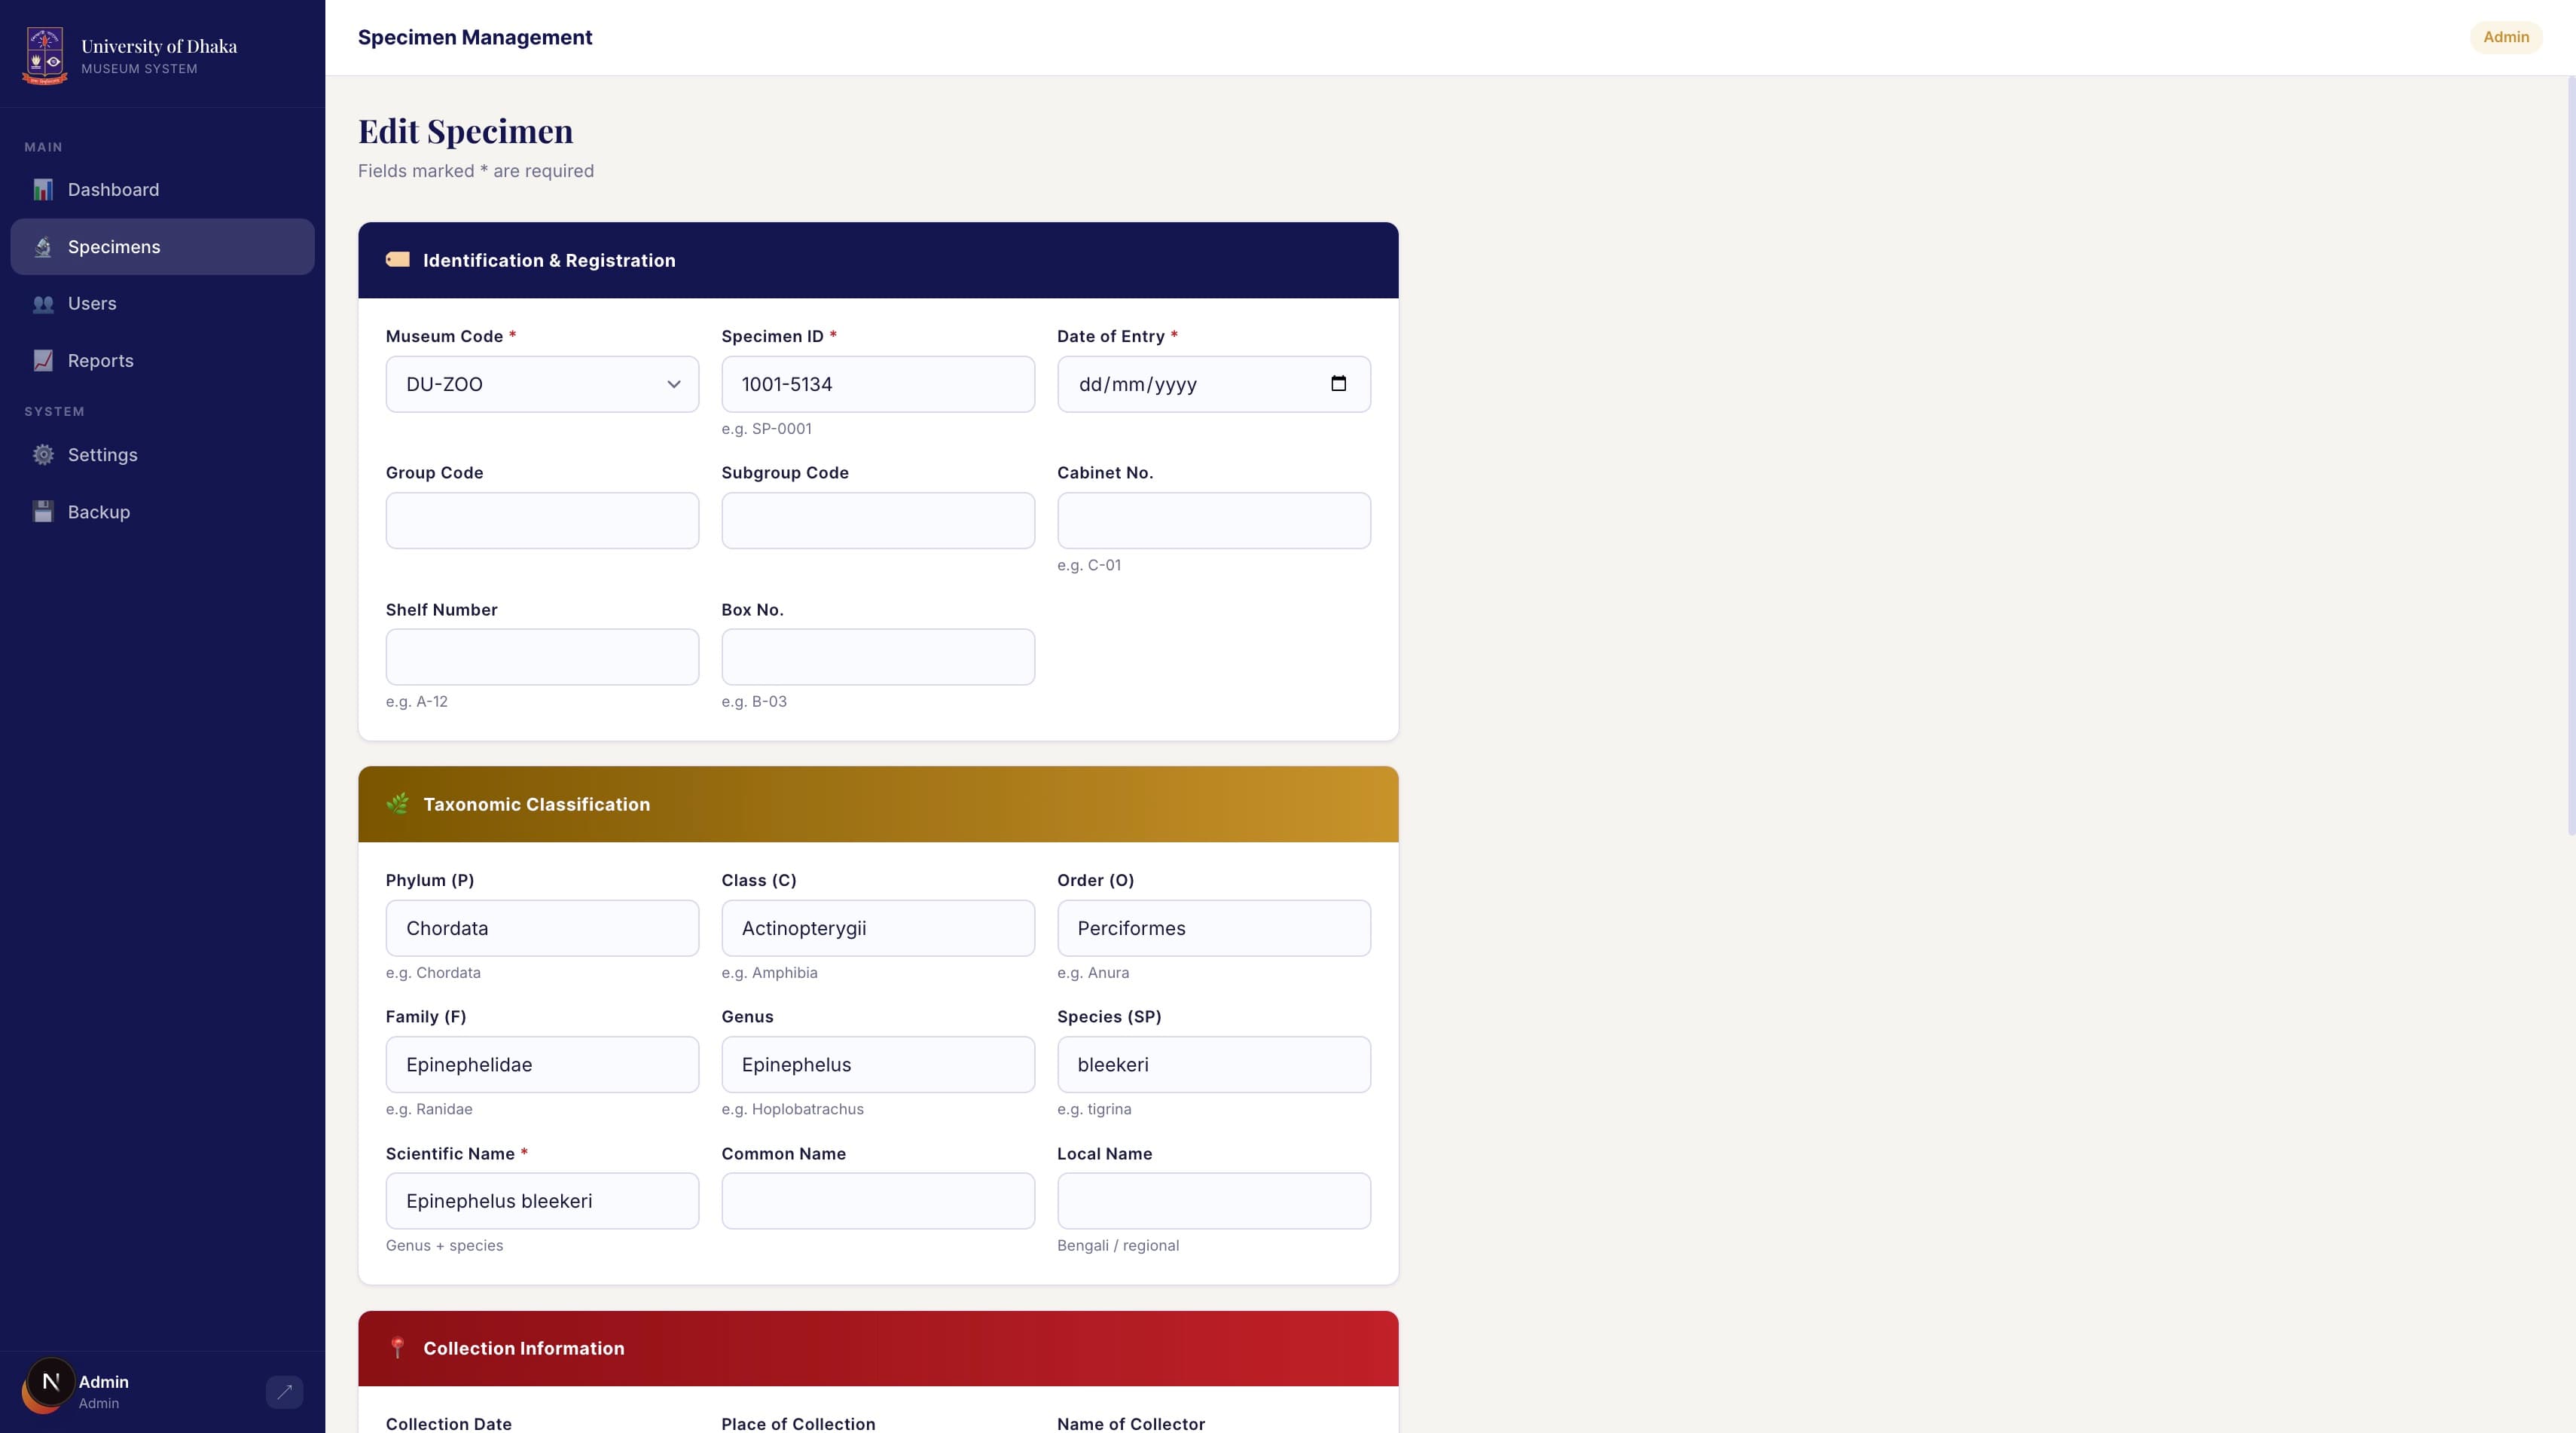Image resolution: width=2576 pixels, height=1433 pixels.
Task: Open the Dashboard page
Action: pyautogui.click(x=162, y=190)
